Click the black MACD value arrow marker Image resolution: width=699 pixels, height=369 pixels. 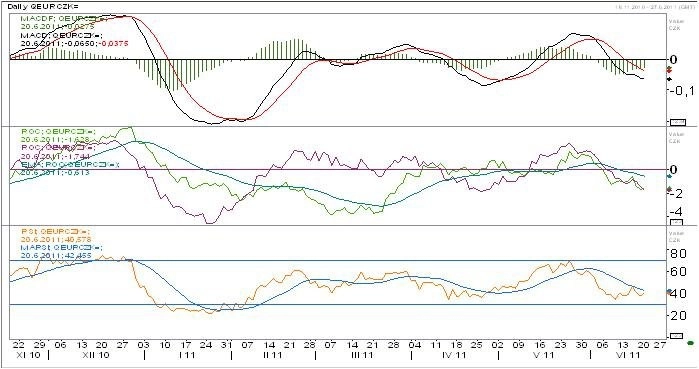coord(669,79)
